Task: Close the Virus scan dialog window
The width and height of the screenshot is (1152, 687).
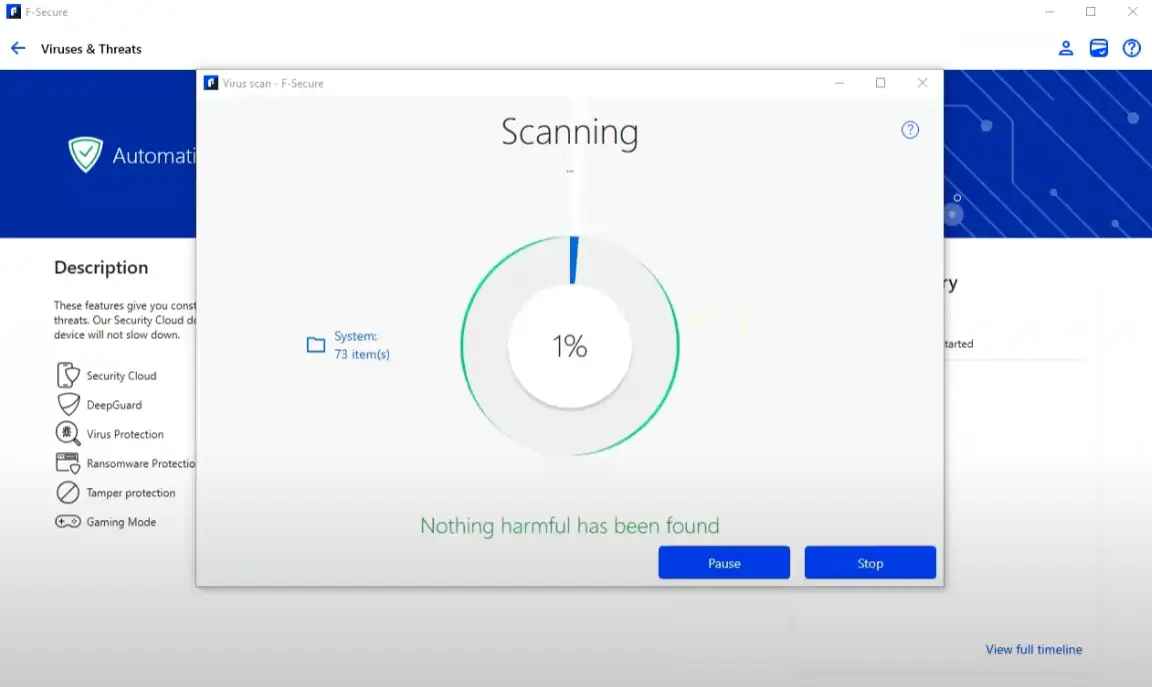Action: [x=922, y=83]
